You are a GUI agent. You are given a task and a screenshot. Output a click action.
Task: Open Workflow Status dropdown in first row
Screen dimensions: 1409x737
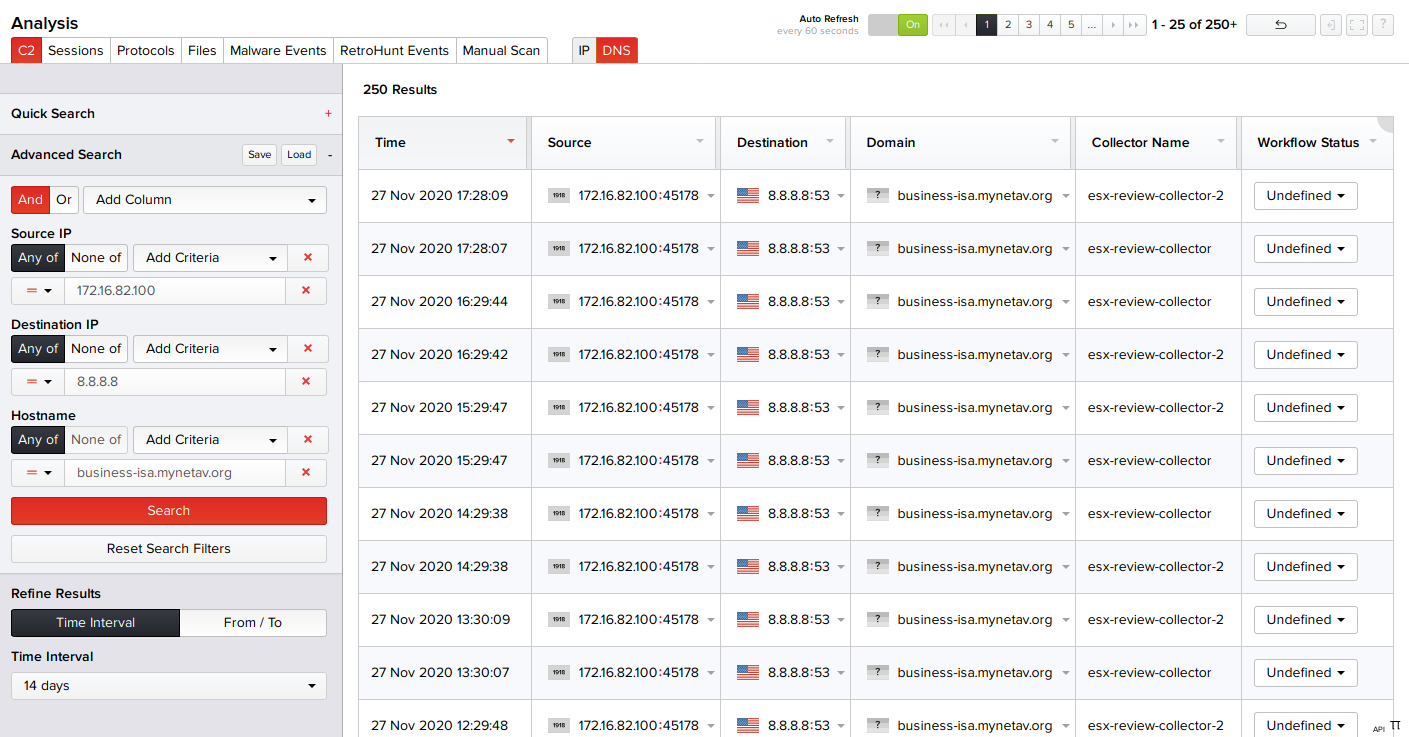1305,196
